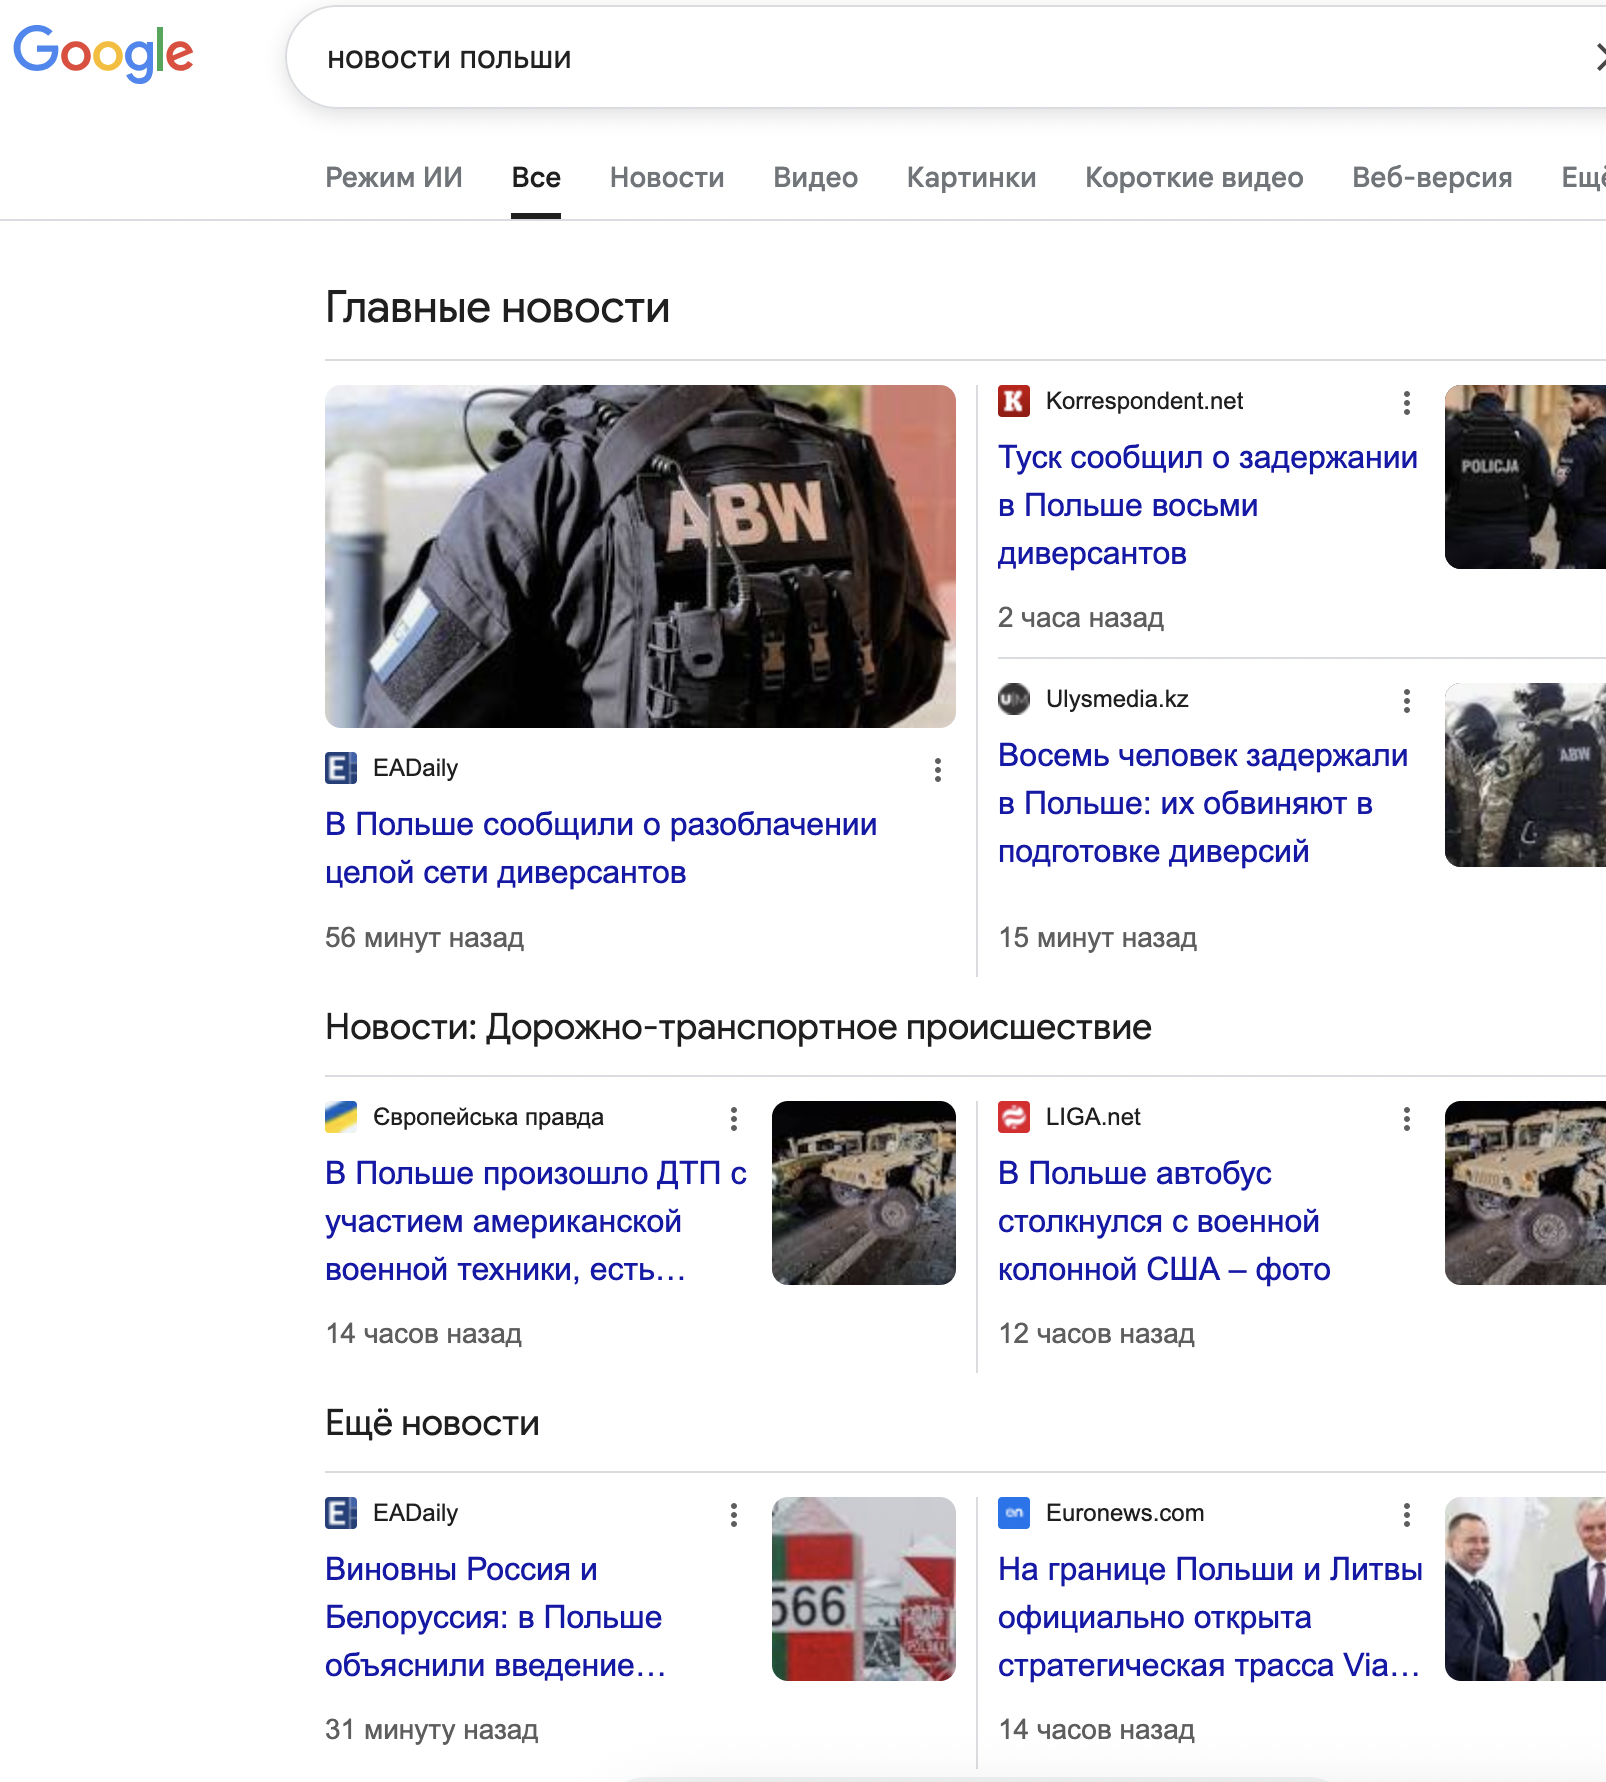Switch to the Новости tab
The image size is (1606, 1782).
[666, 178]
